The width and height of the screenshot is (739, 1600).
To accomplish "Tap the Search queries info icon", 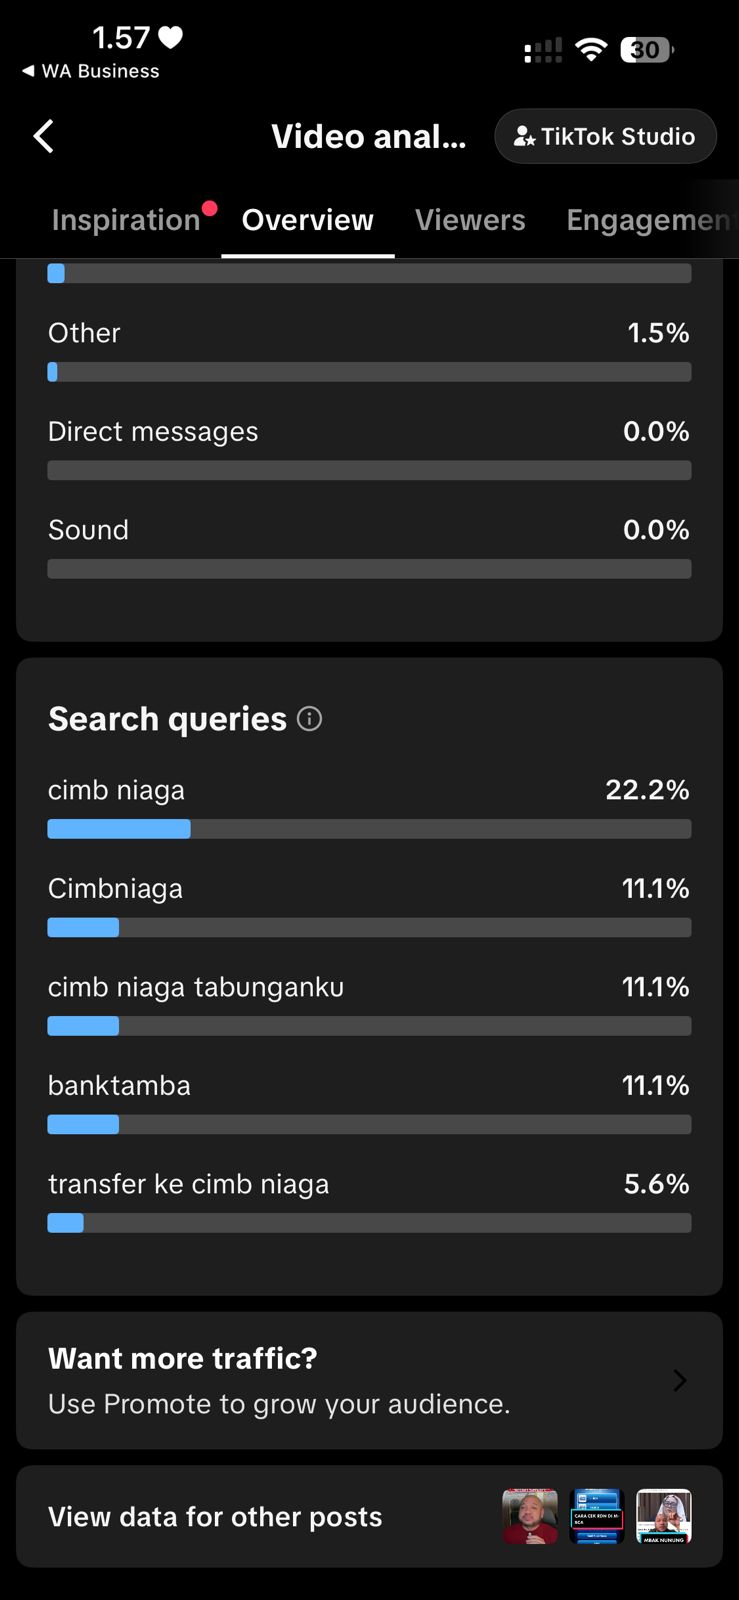I will point(310,719).
